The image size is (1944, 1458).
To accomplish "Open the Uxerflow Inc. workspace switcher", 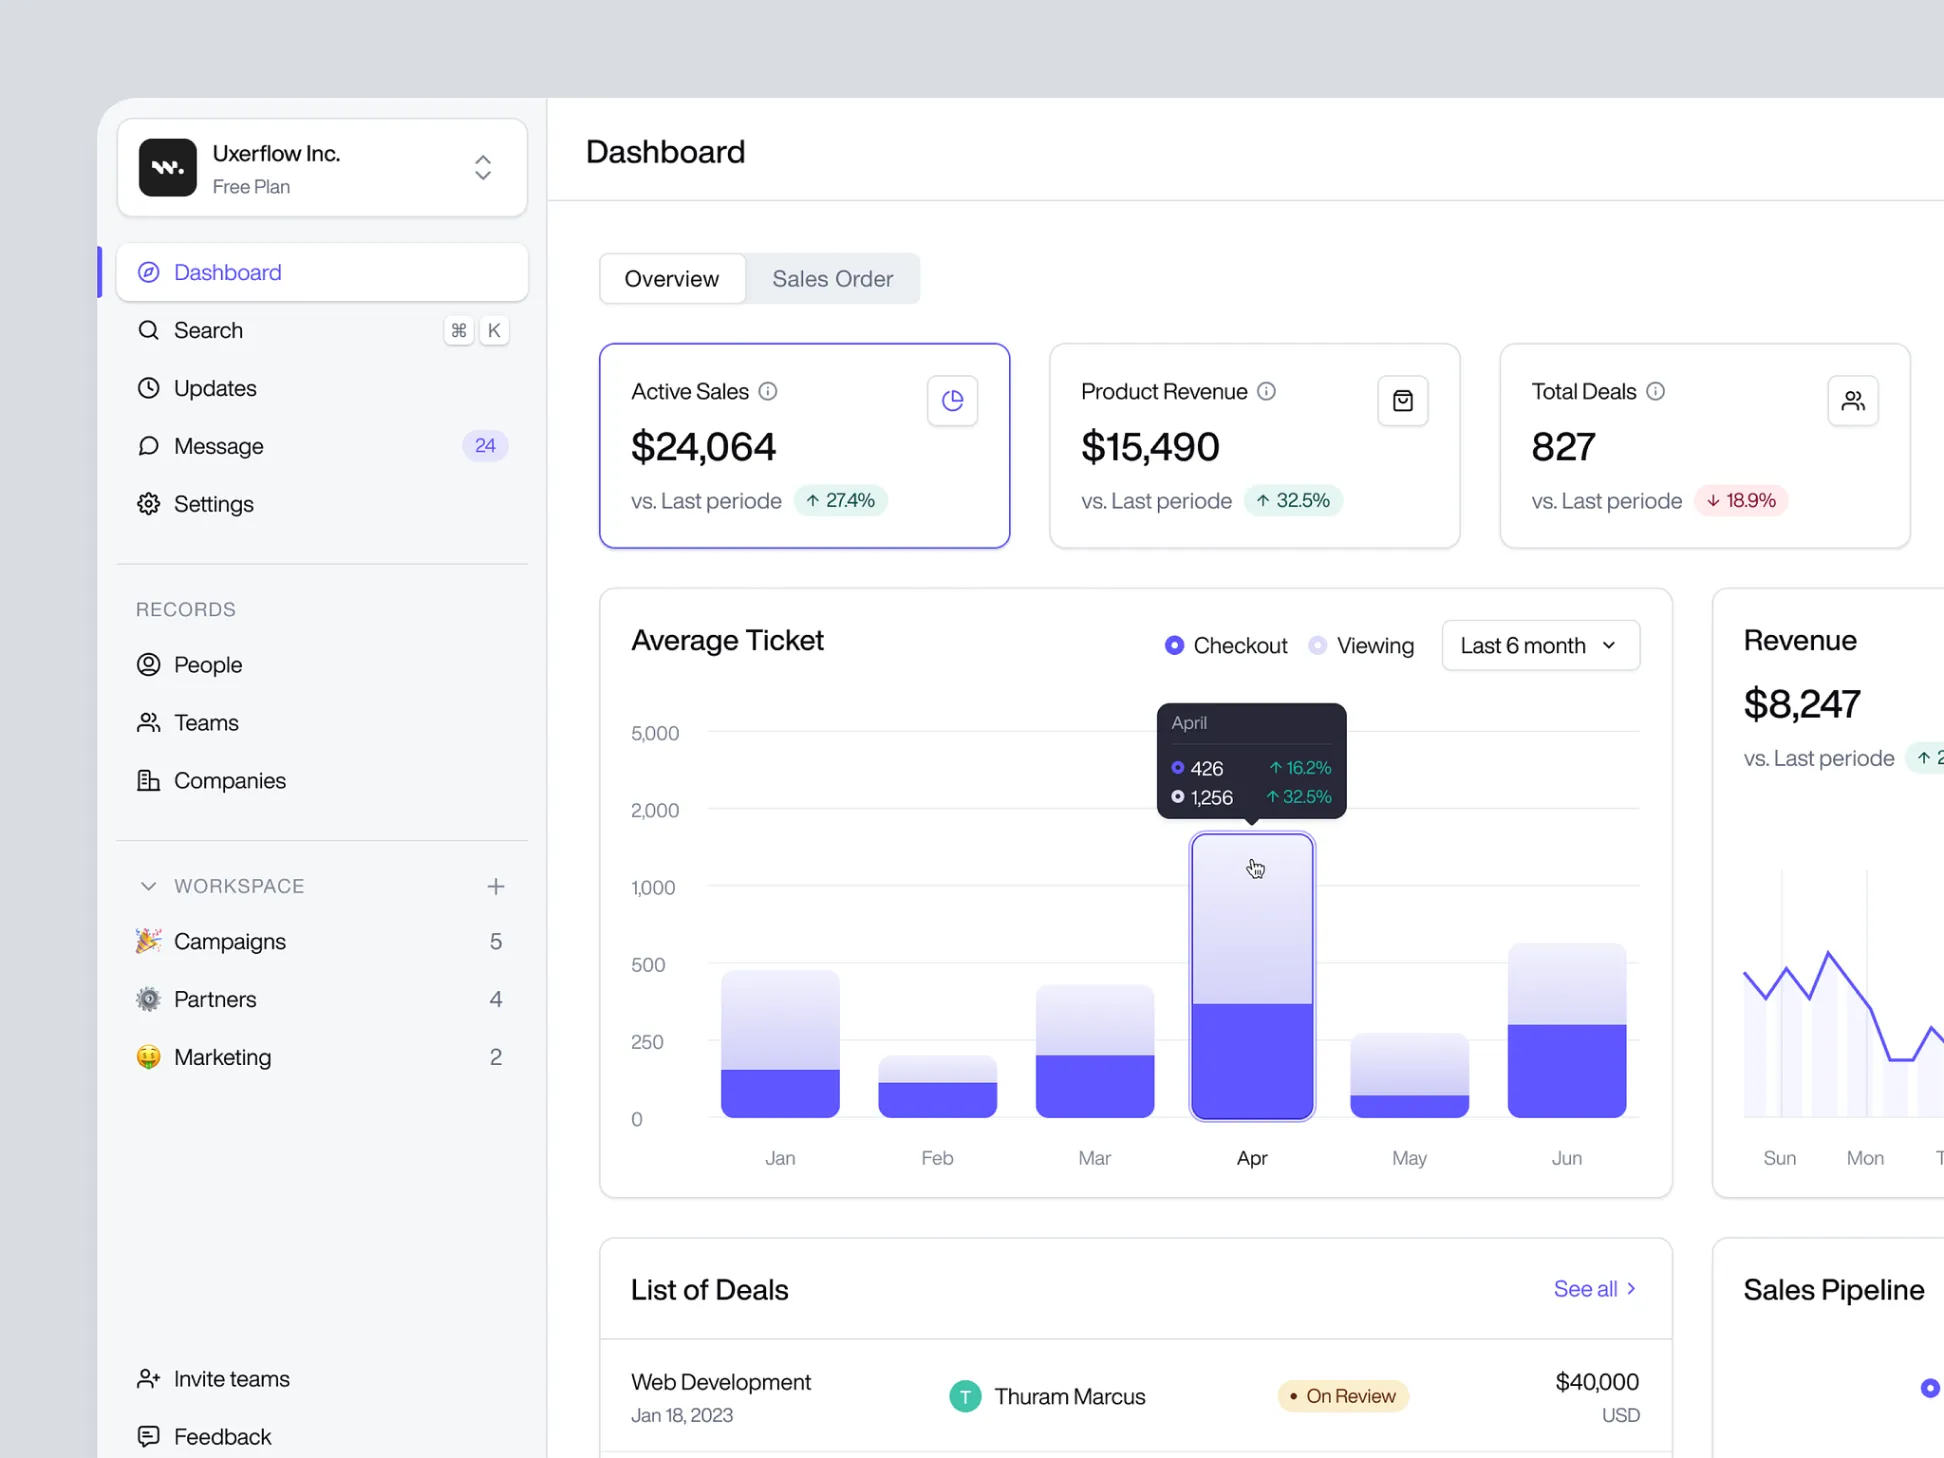I will click(482, 168).
